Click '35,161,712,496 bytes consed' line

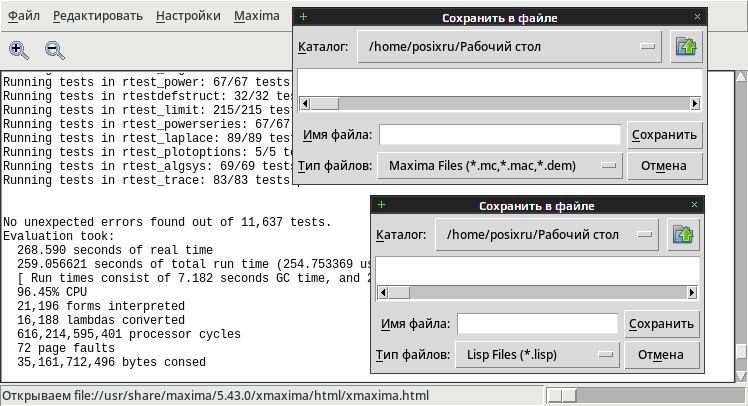coord(111,362)
